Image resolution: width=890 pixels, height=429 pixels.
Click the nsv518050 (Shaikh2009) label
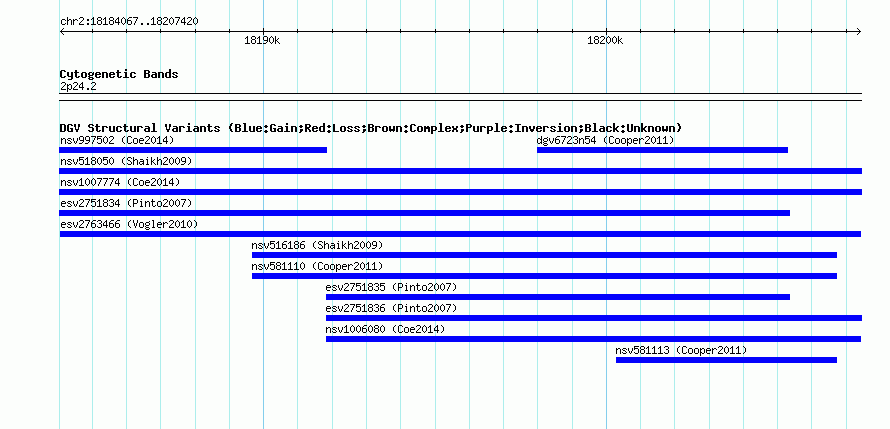click(x=126, y=161)
